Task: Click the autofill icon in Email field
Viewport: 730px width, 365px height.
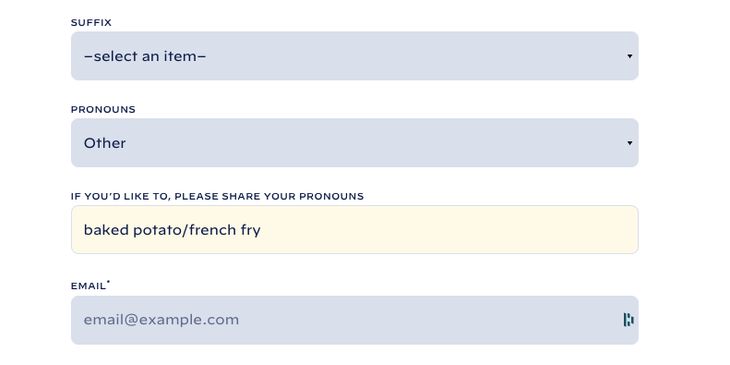Action: [x=629, y=320]
